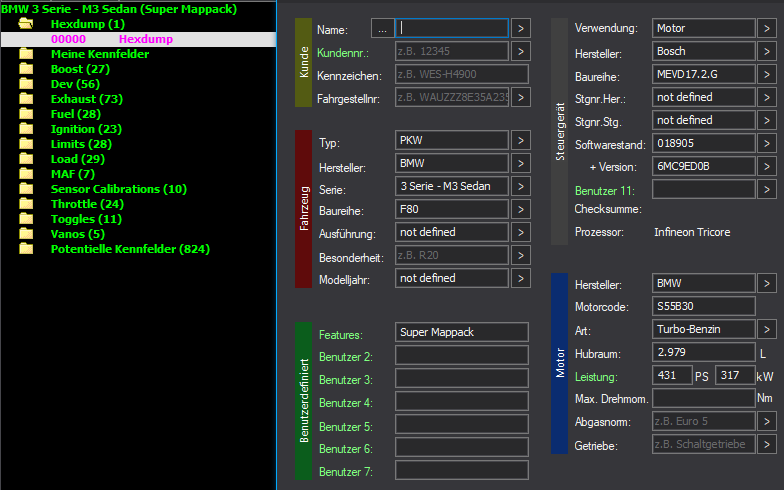Open the Hexdump (1) folder icon

point(26,24)
